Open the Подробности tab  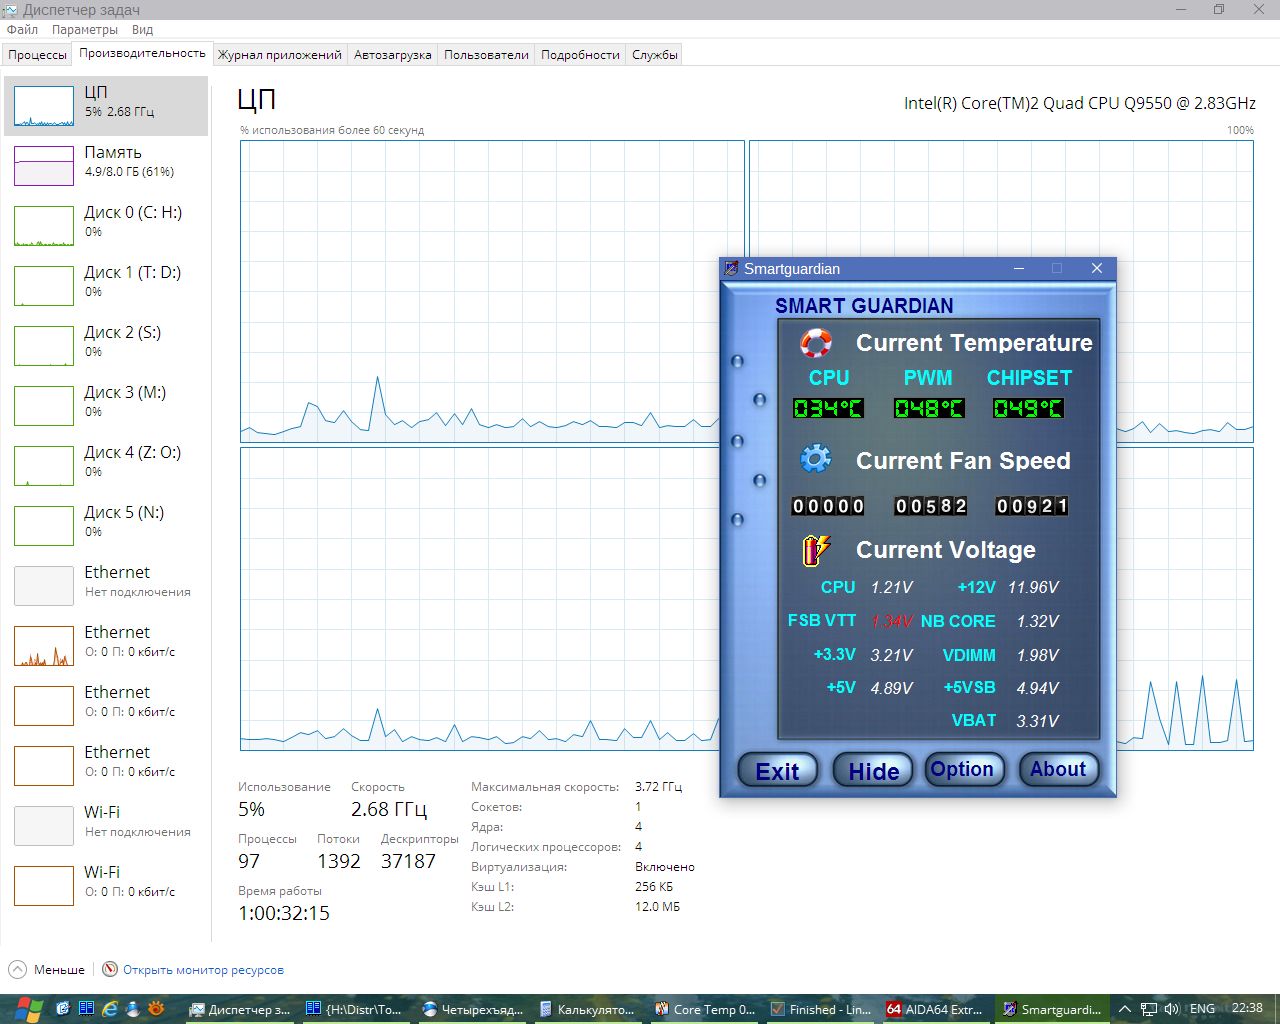coord(580,55)
